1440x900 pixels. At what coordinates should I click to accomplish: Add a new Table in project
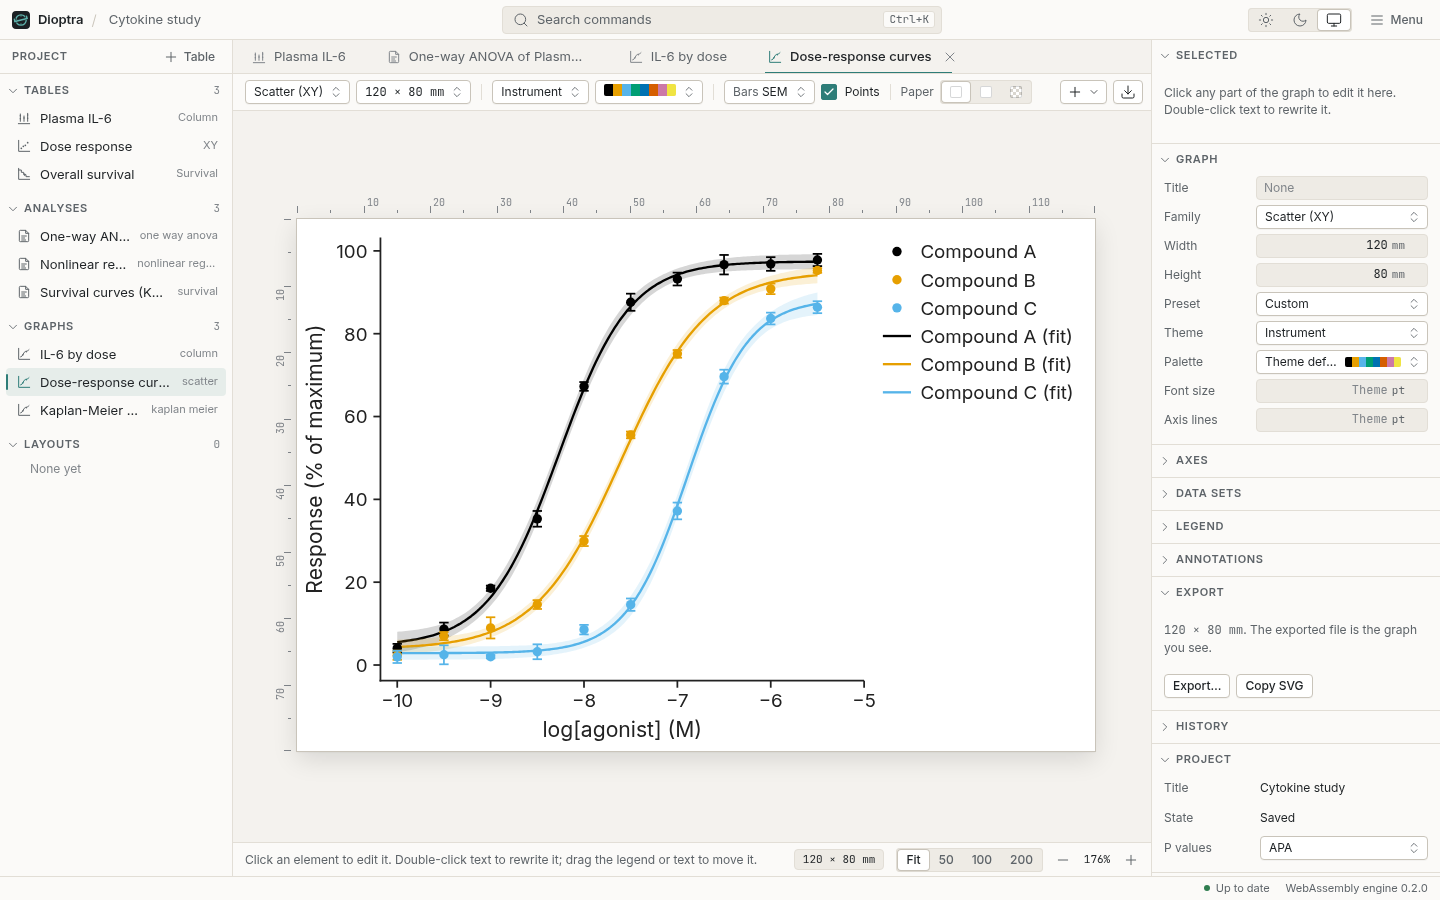[x=190, y=57]
